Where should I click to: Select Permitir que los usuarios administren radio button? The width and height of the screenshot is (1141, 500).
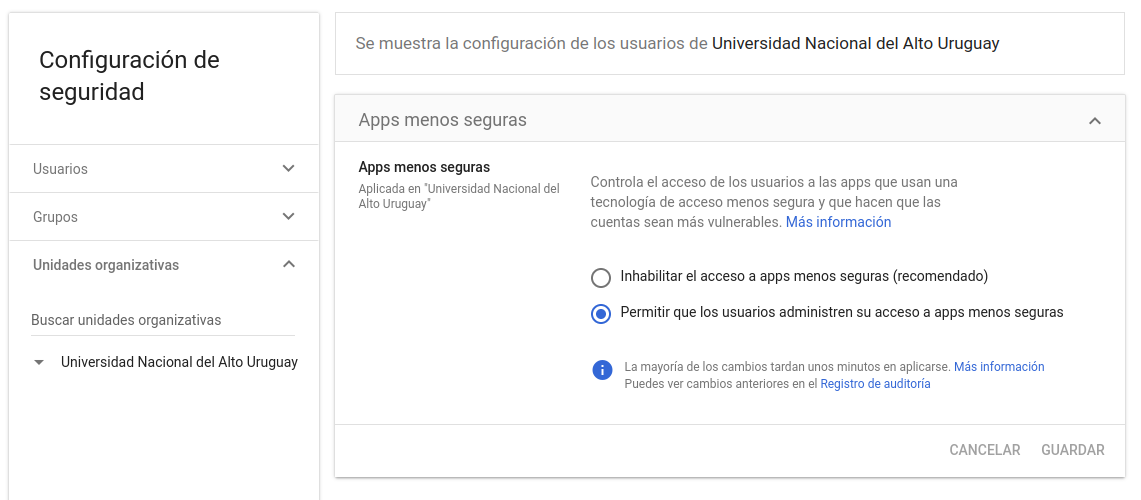[x=601, y=313]
